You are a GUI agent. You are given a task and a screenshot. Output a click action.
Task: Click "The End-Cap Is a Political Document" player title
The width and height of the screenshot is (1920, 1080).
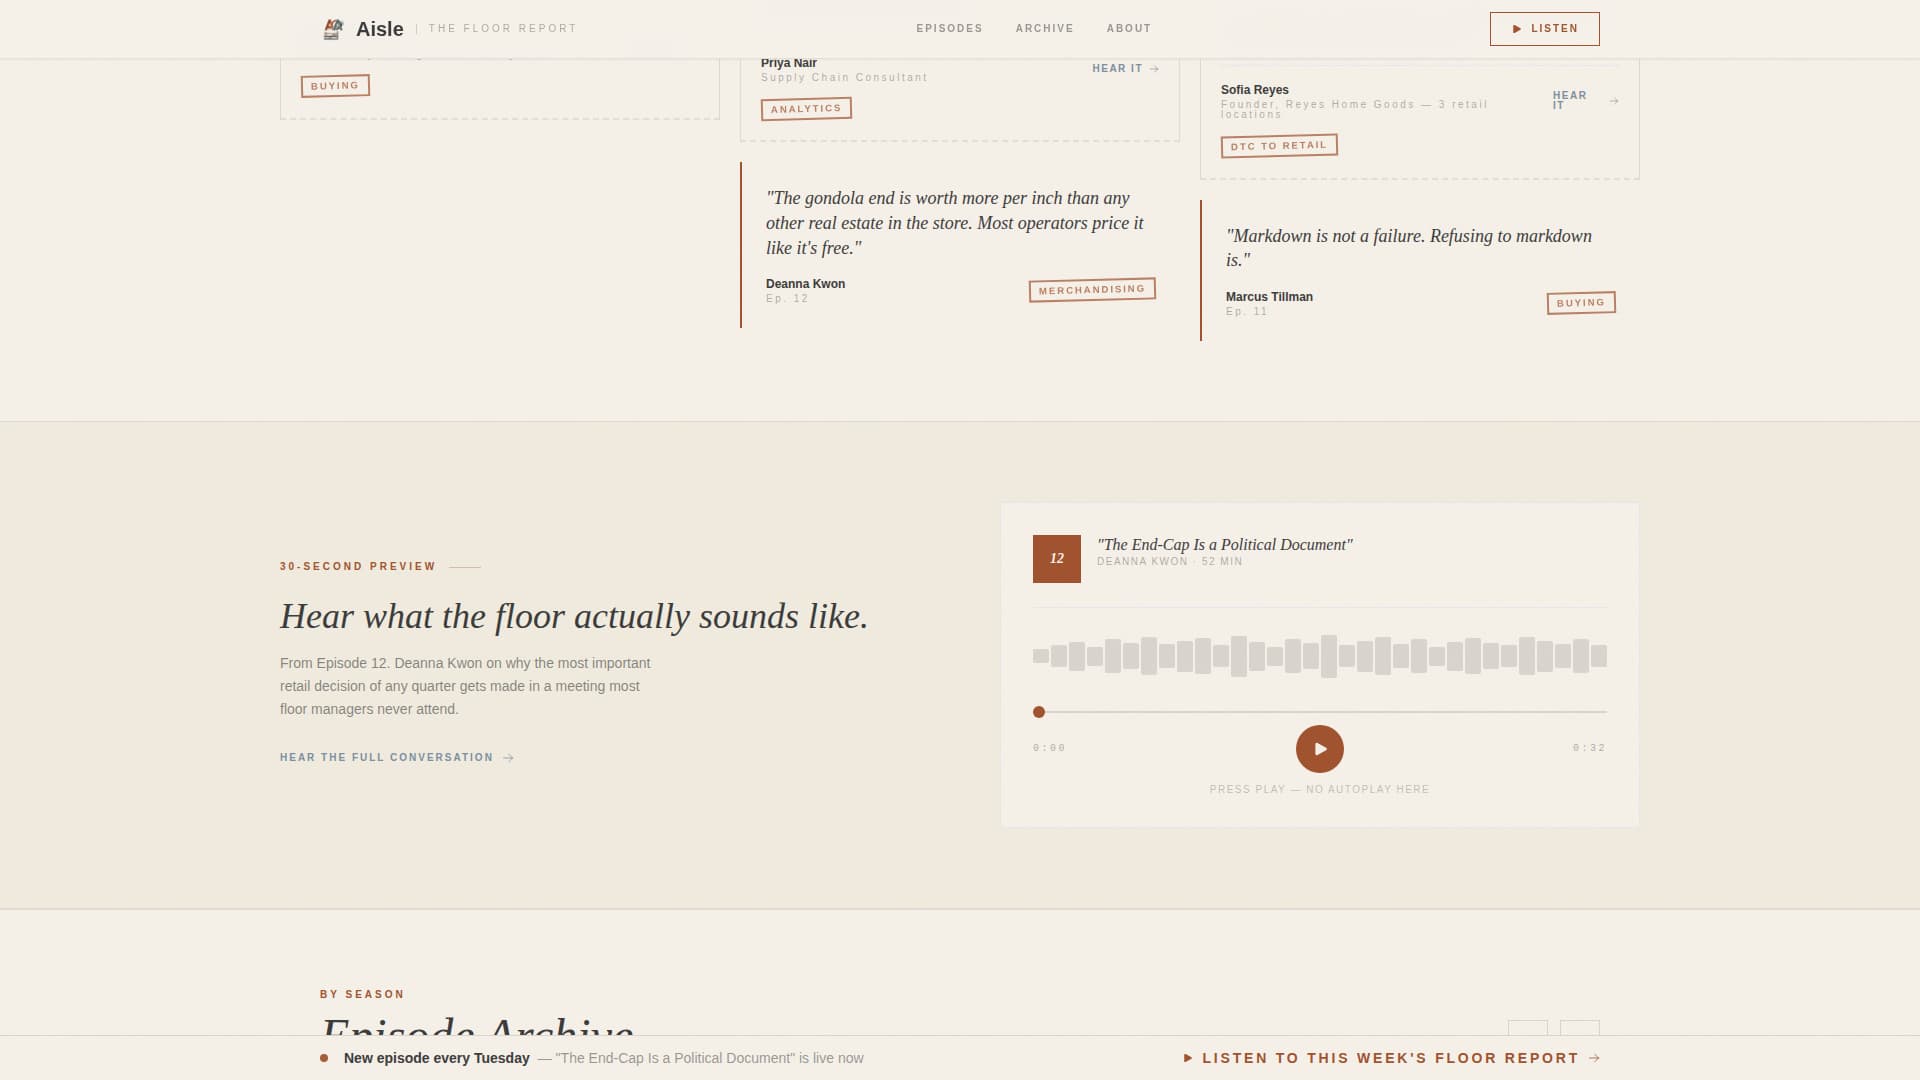point(1225,545)
